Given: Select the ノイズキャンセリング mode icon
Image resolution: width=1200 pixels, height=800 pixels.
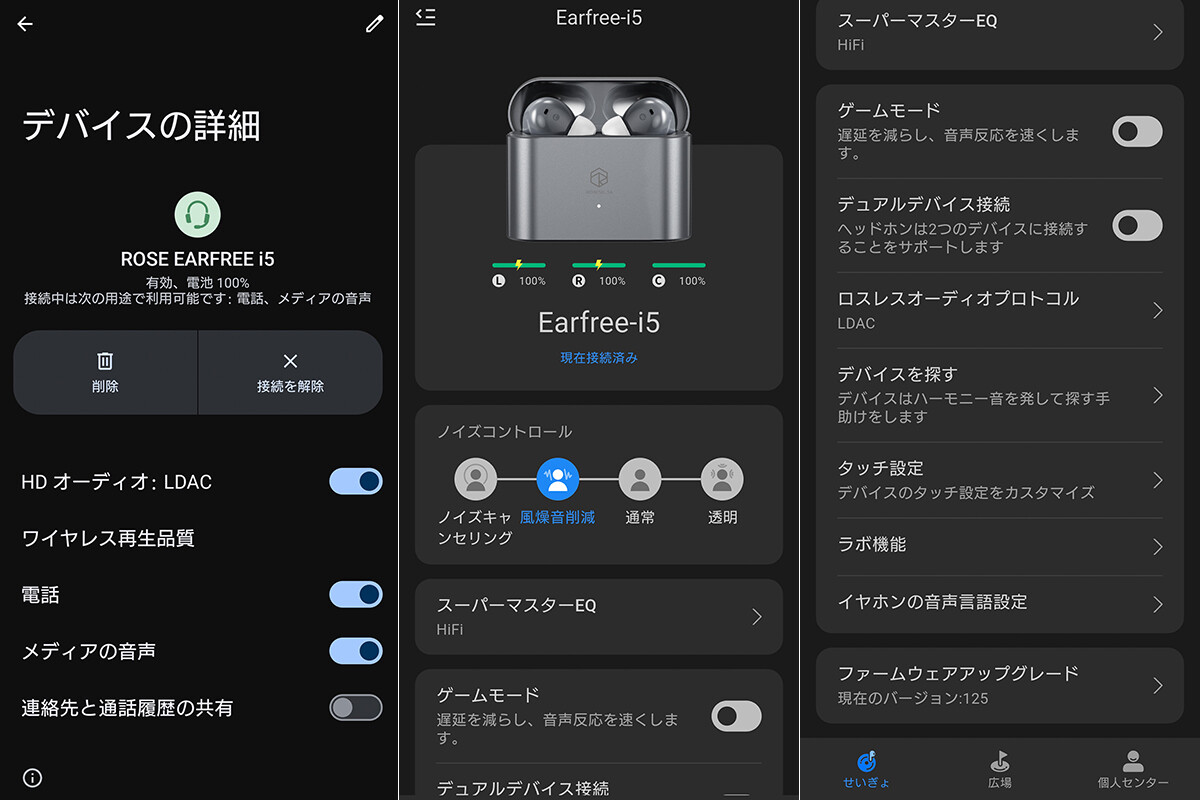Looking at the screenshot, I should 475,479.
